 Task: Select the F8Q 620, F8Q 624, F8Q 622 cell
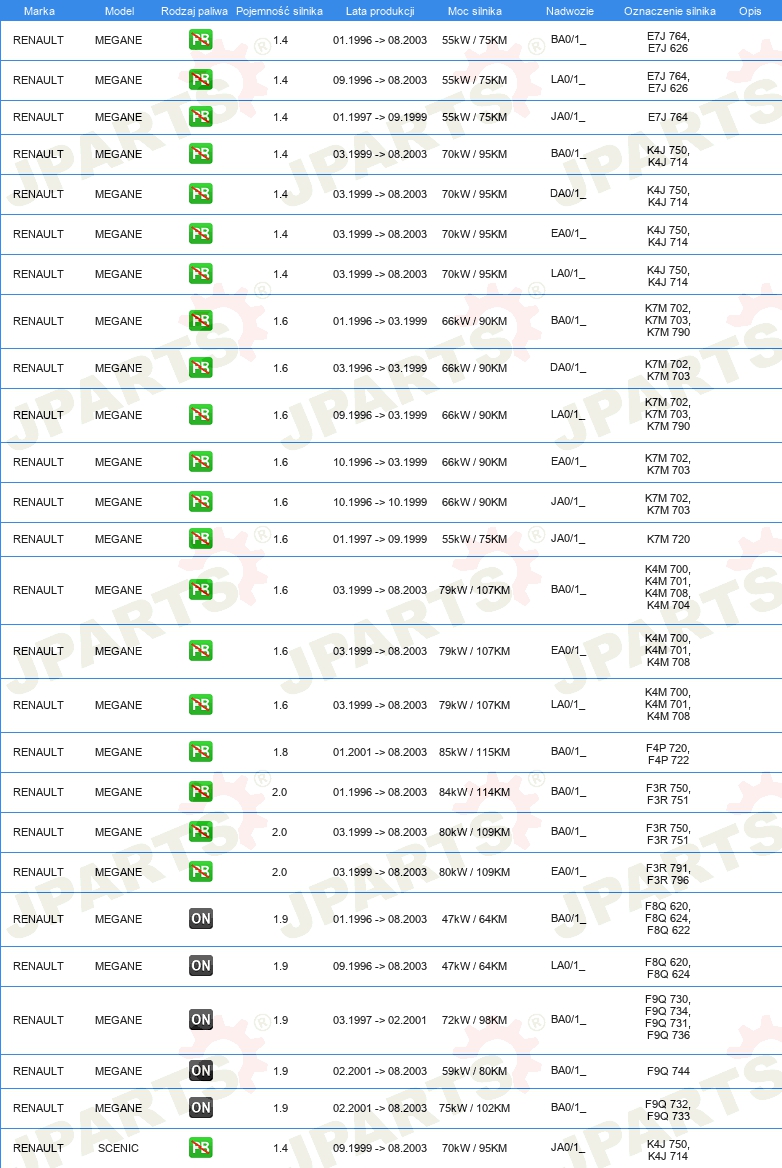tap(668, 918)
